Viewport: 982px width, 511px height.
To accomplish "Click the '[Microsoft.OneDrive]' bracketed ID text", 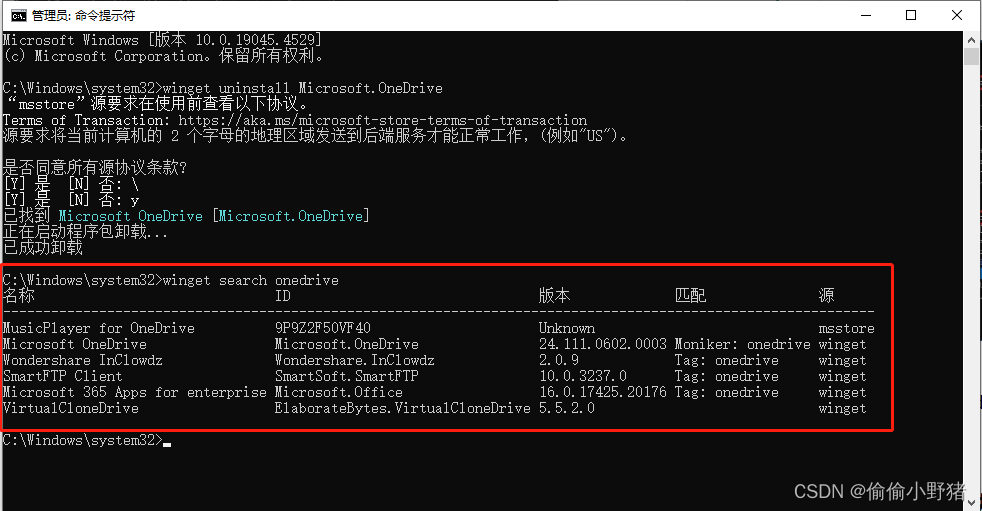I will (291, 216).
